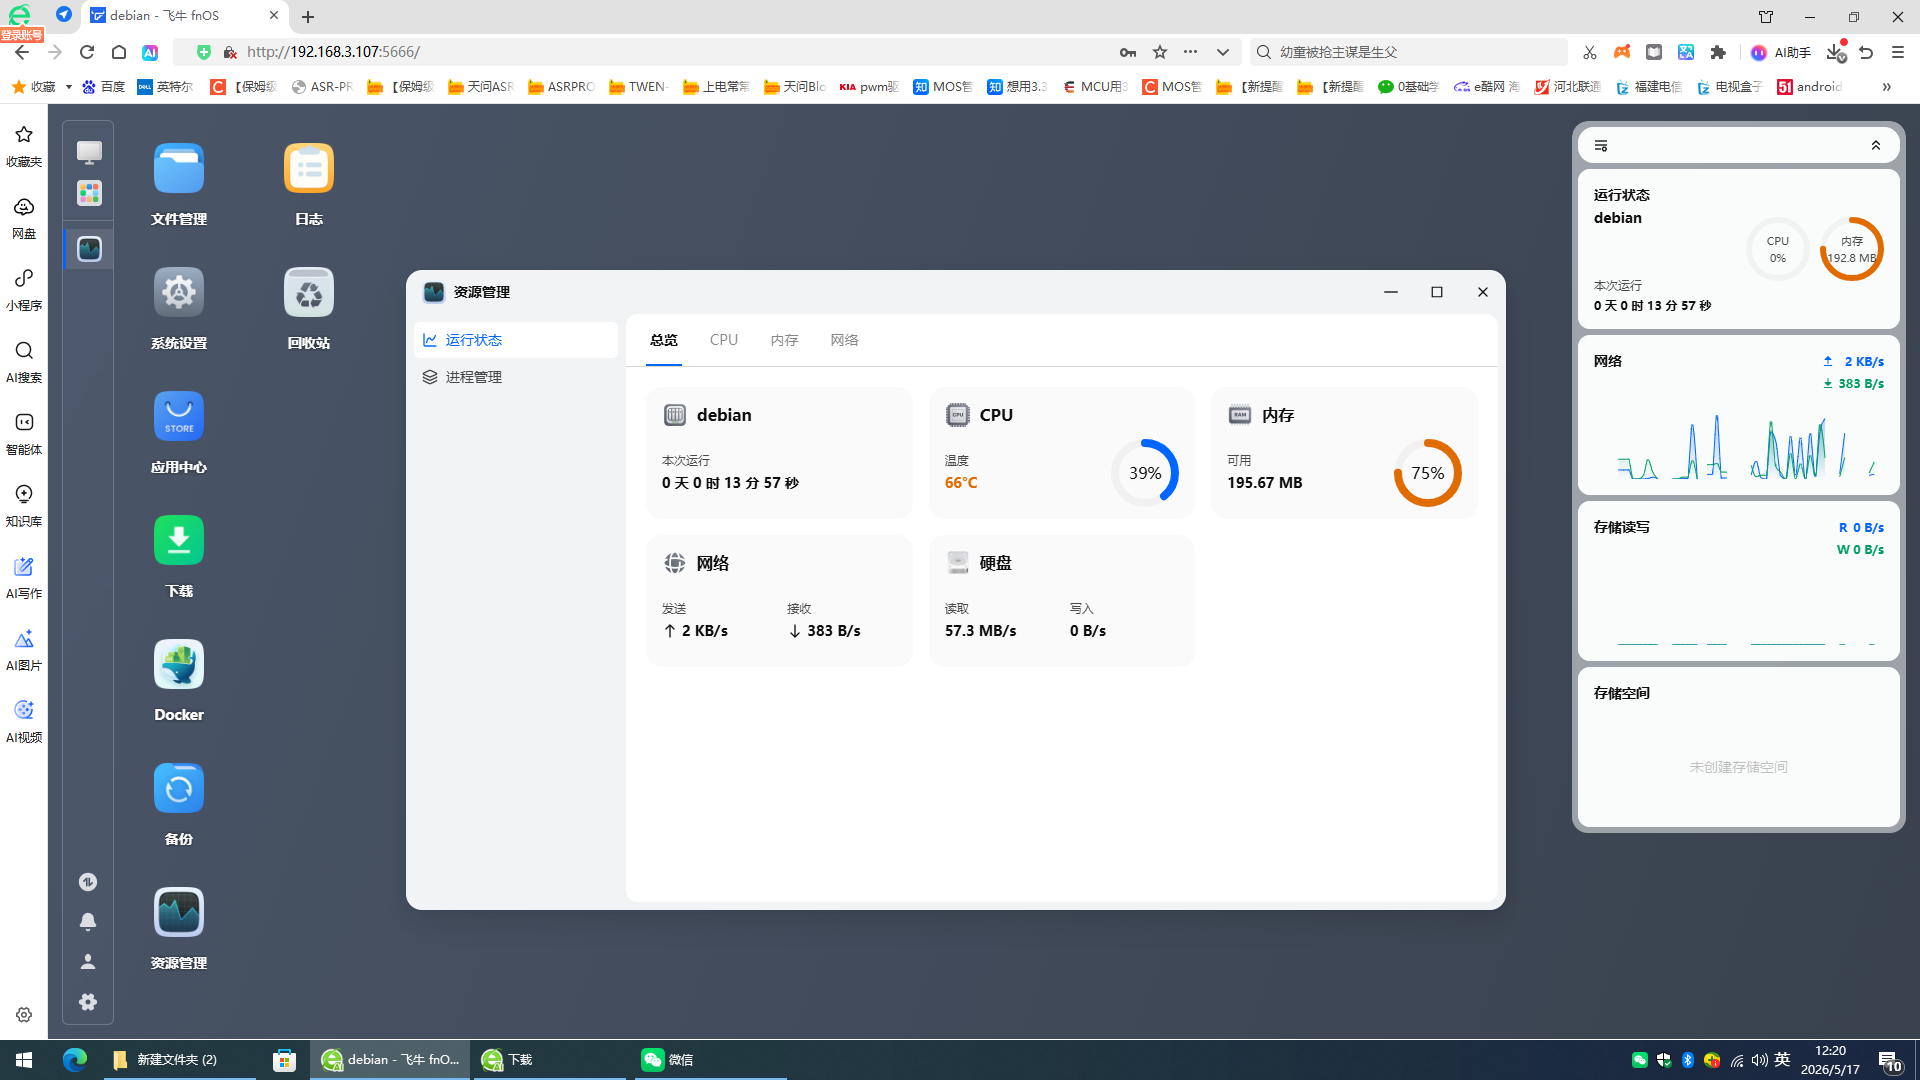Expand address bar dropdown chevron

1223,52
